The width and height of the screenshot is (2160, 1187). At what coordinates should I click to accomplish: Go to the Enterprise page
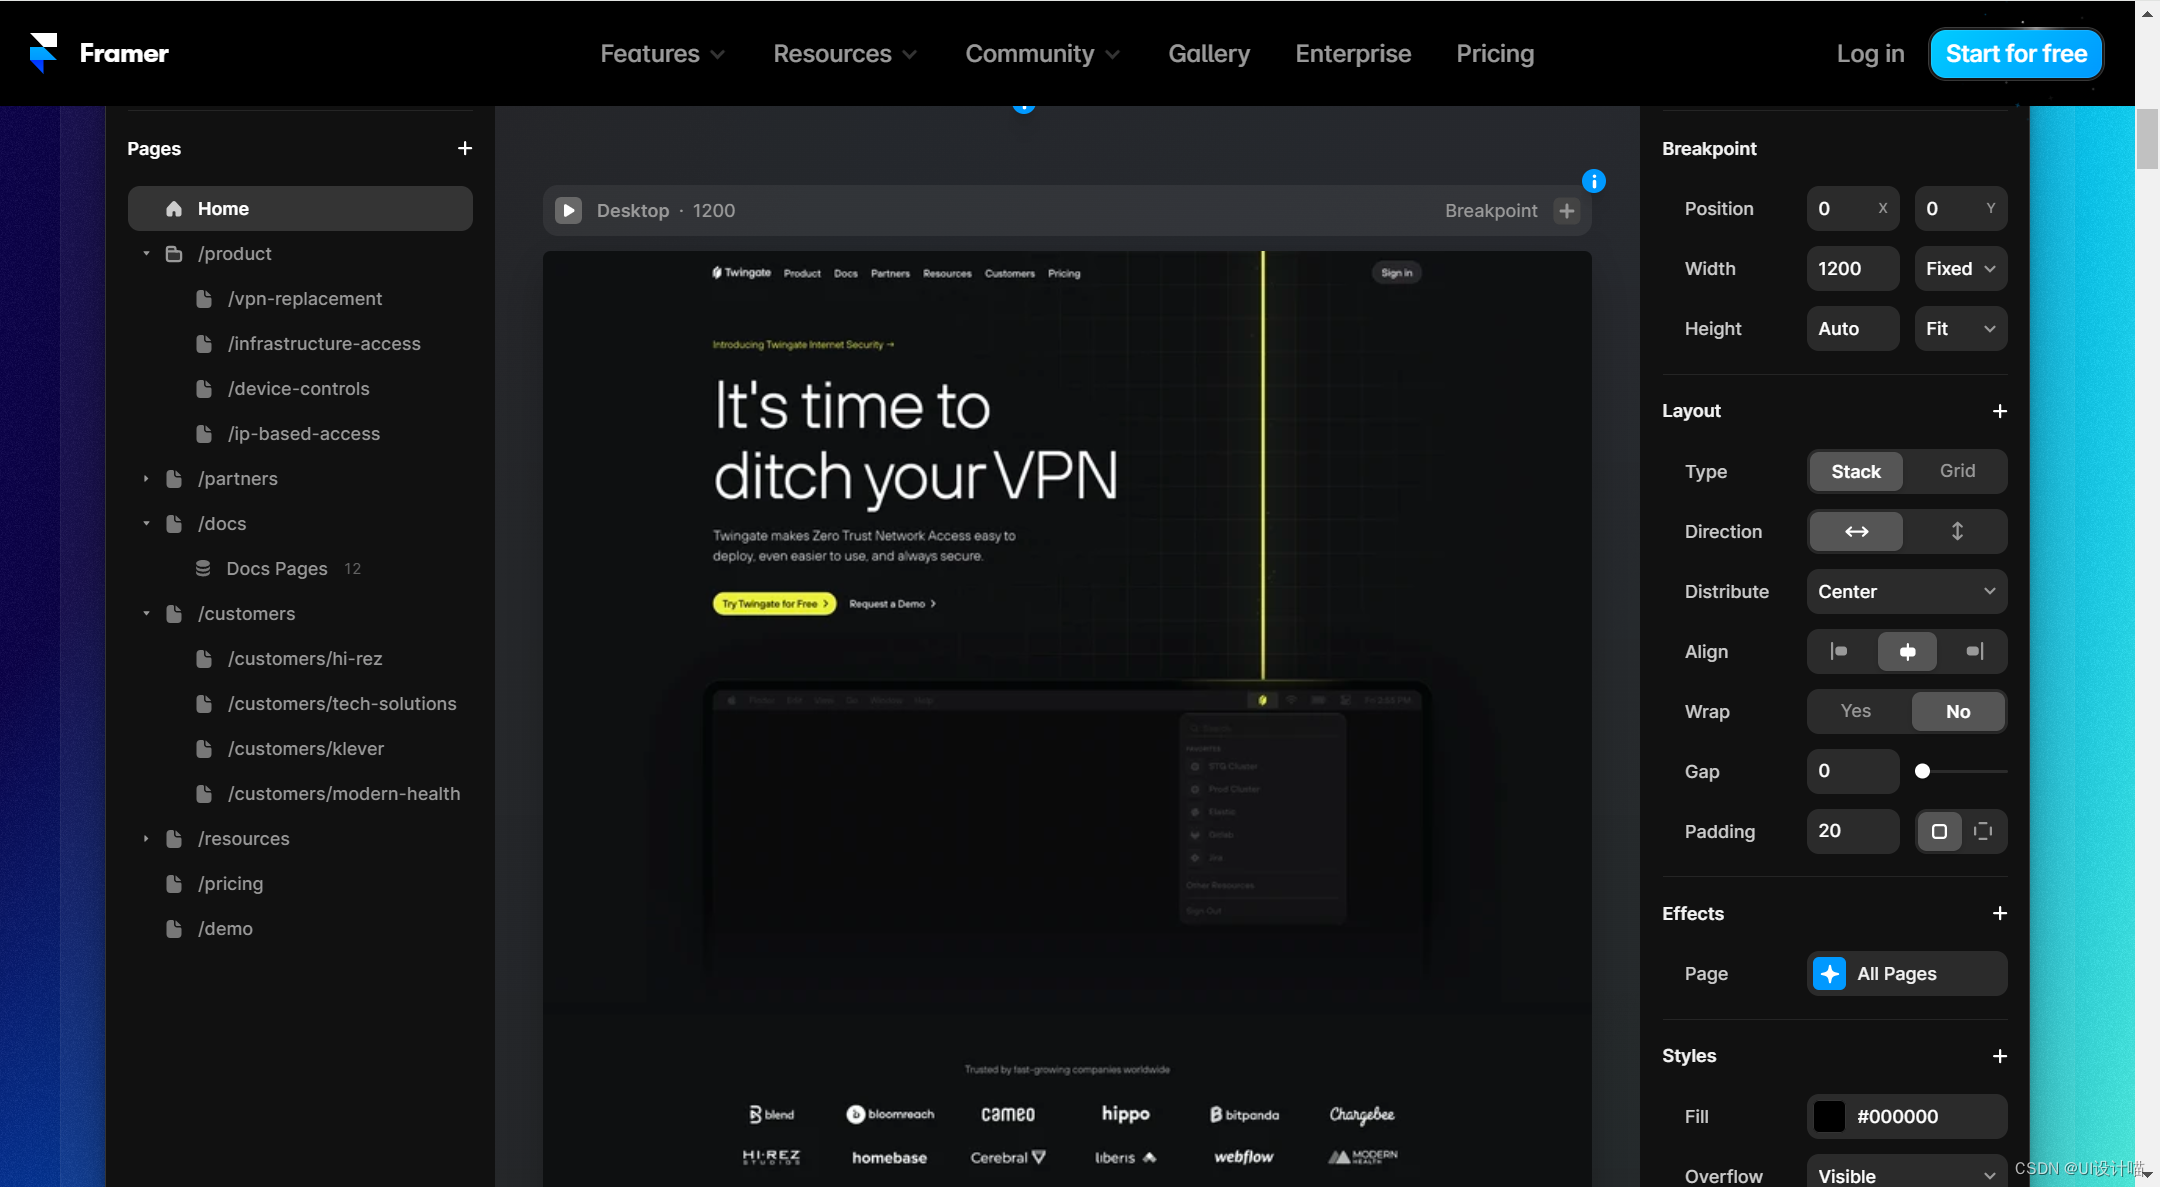click(x=1353, y=54)
